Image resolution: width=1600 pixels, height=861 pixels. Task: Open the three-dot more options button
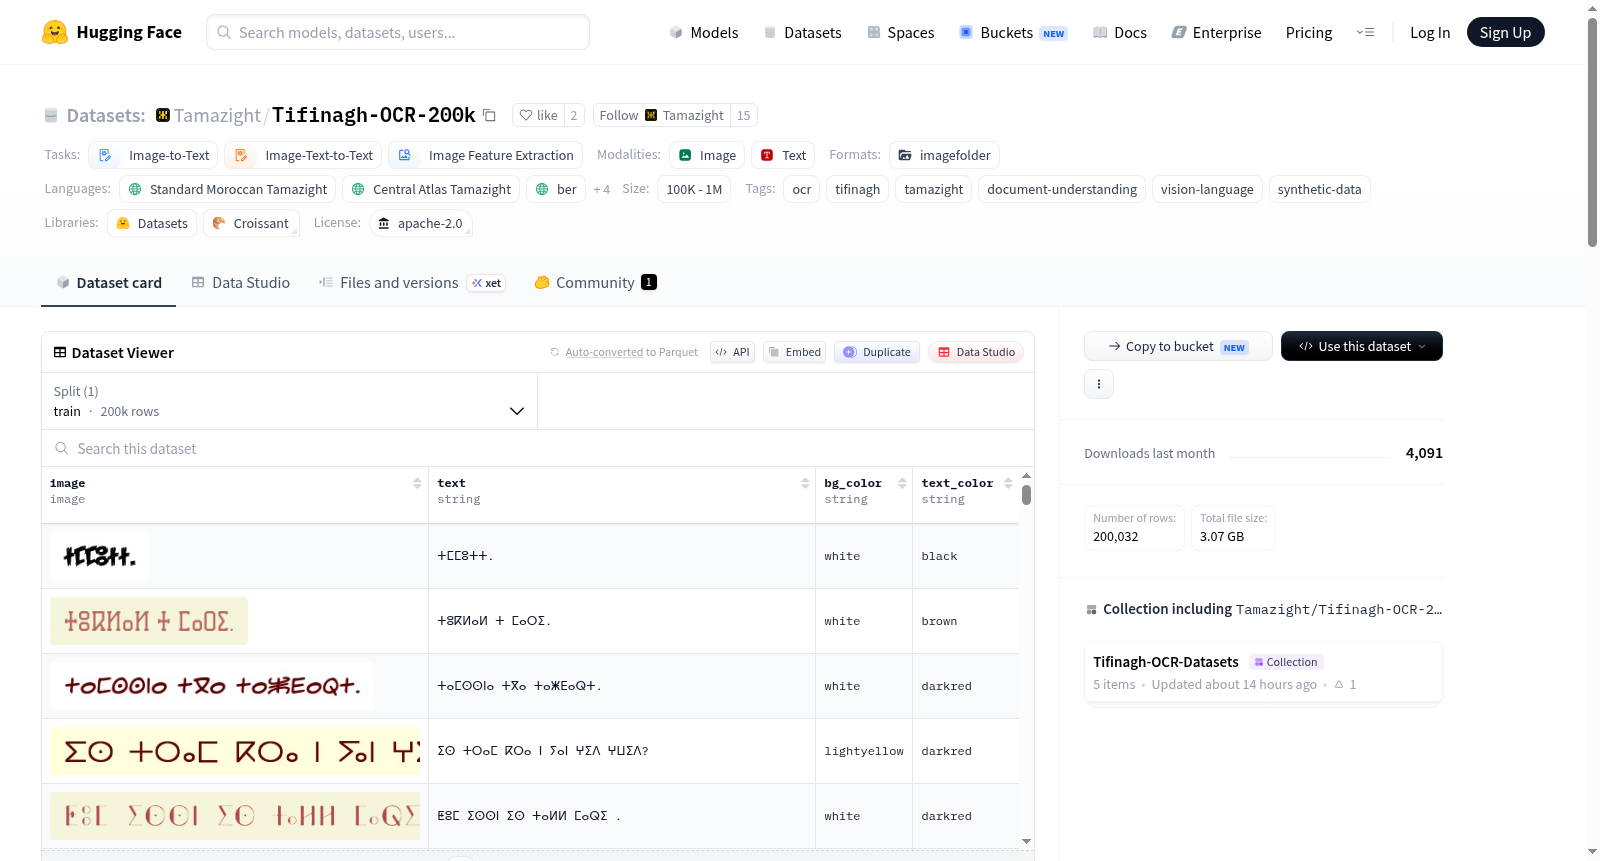coord(1099,384)
